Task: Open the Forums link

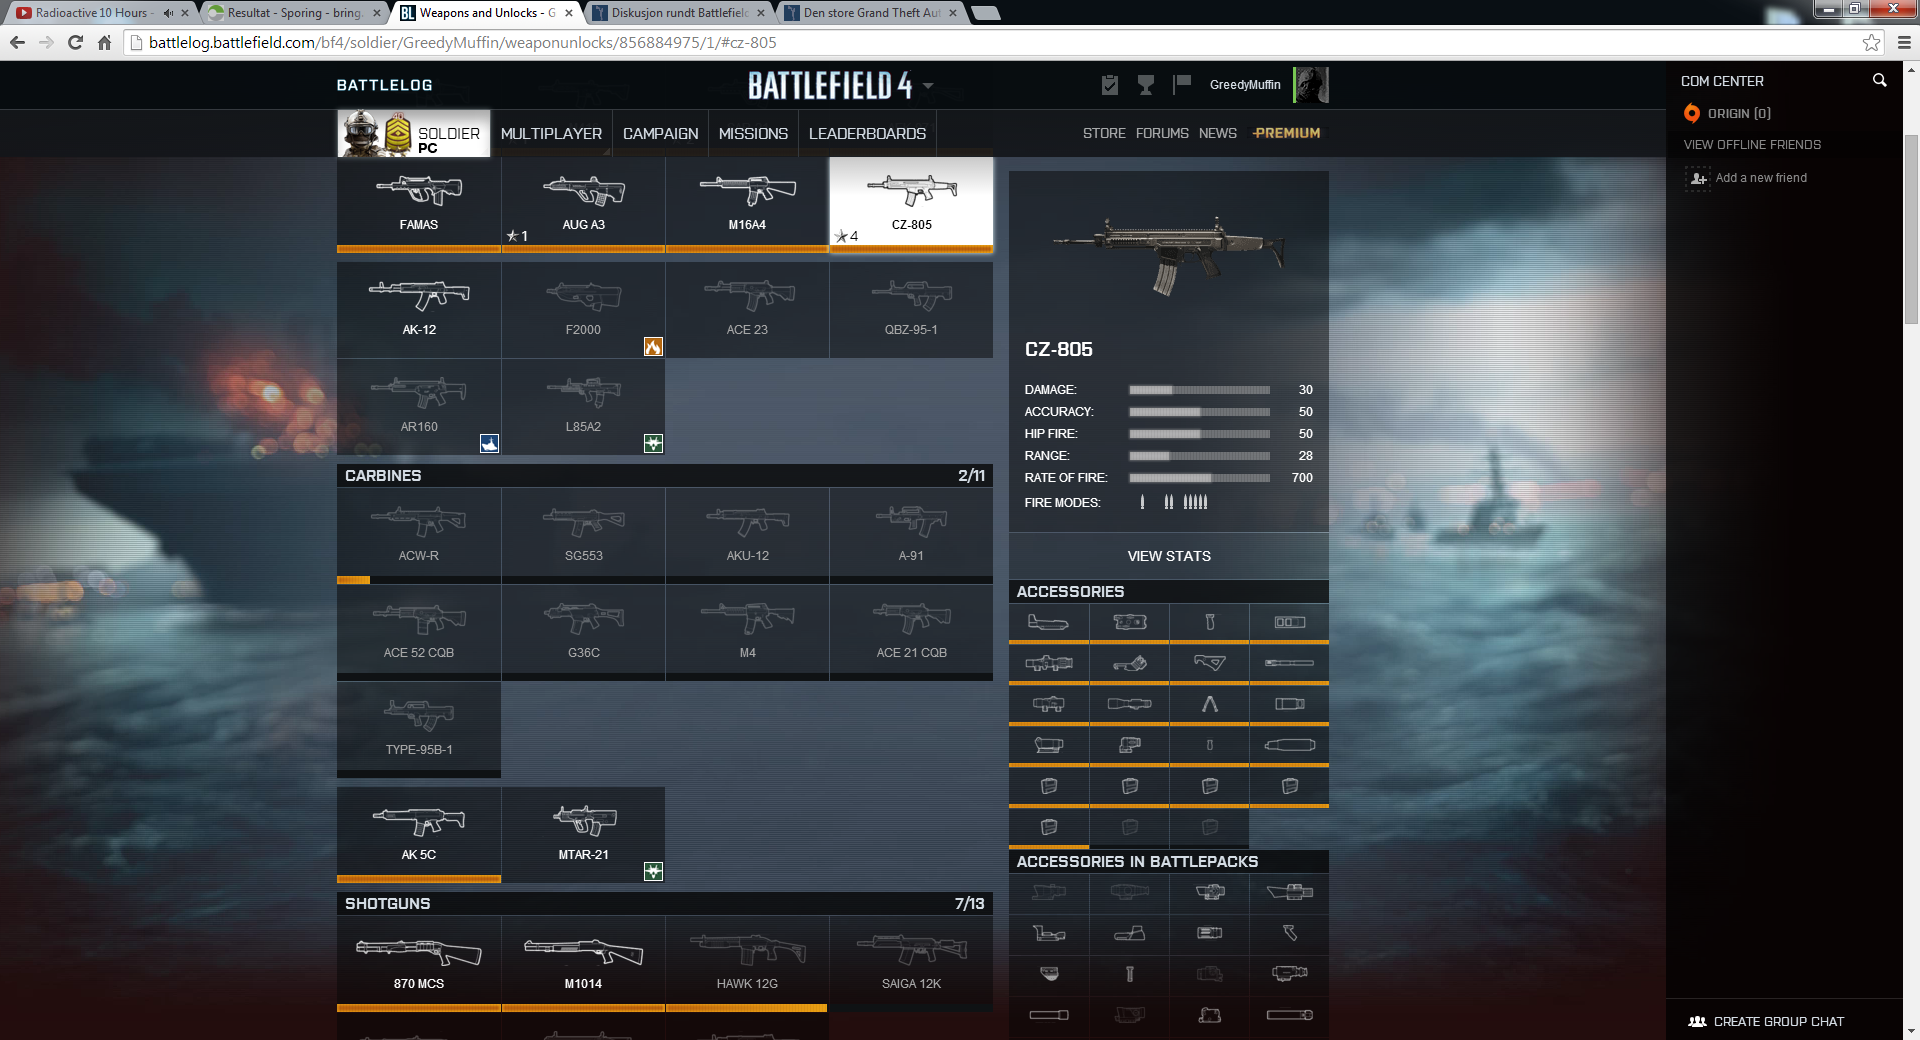Action: click(1162, 133)
